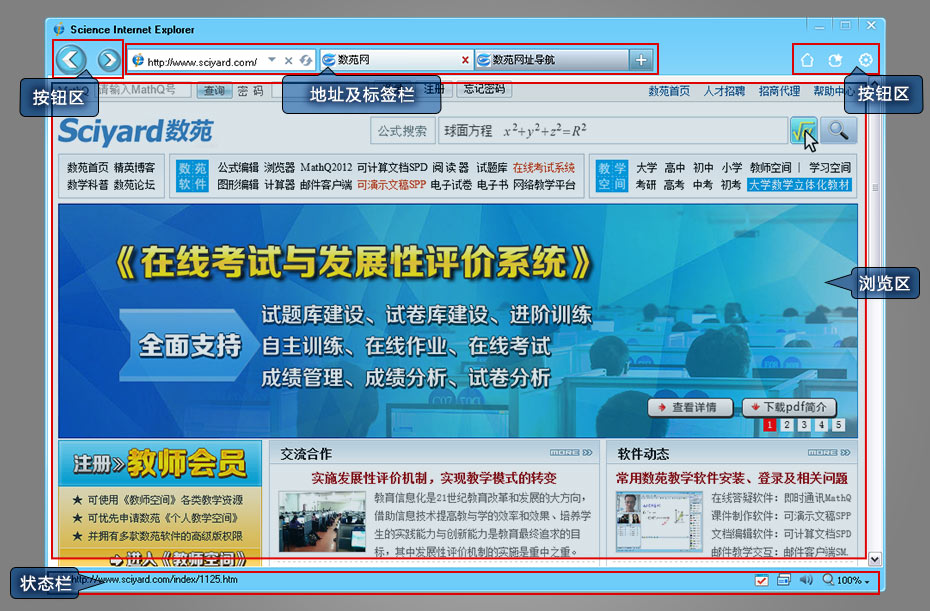
Task: Go back using the browser Back arrow
Action: click(x=71, y=59)
